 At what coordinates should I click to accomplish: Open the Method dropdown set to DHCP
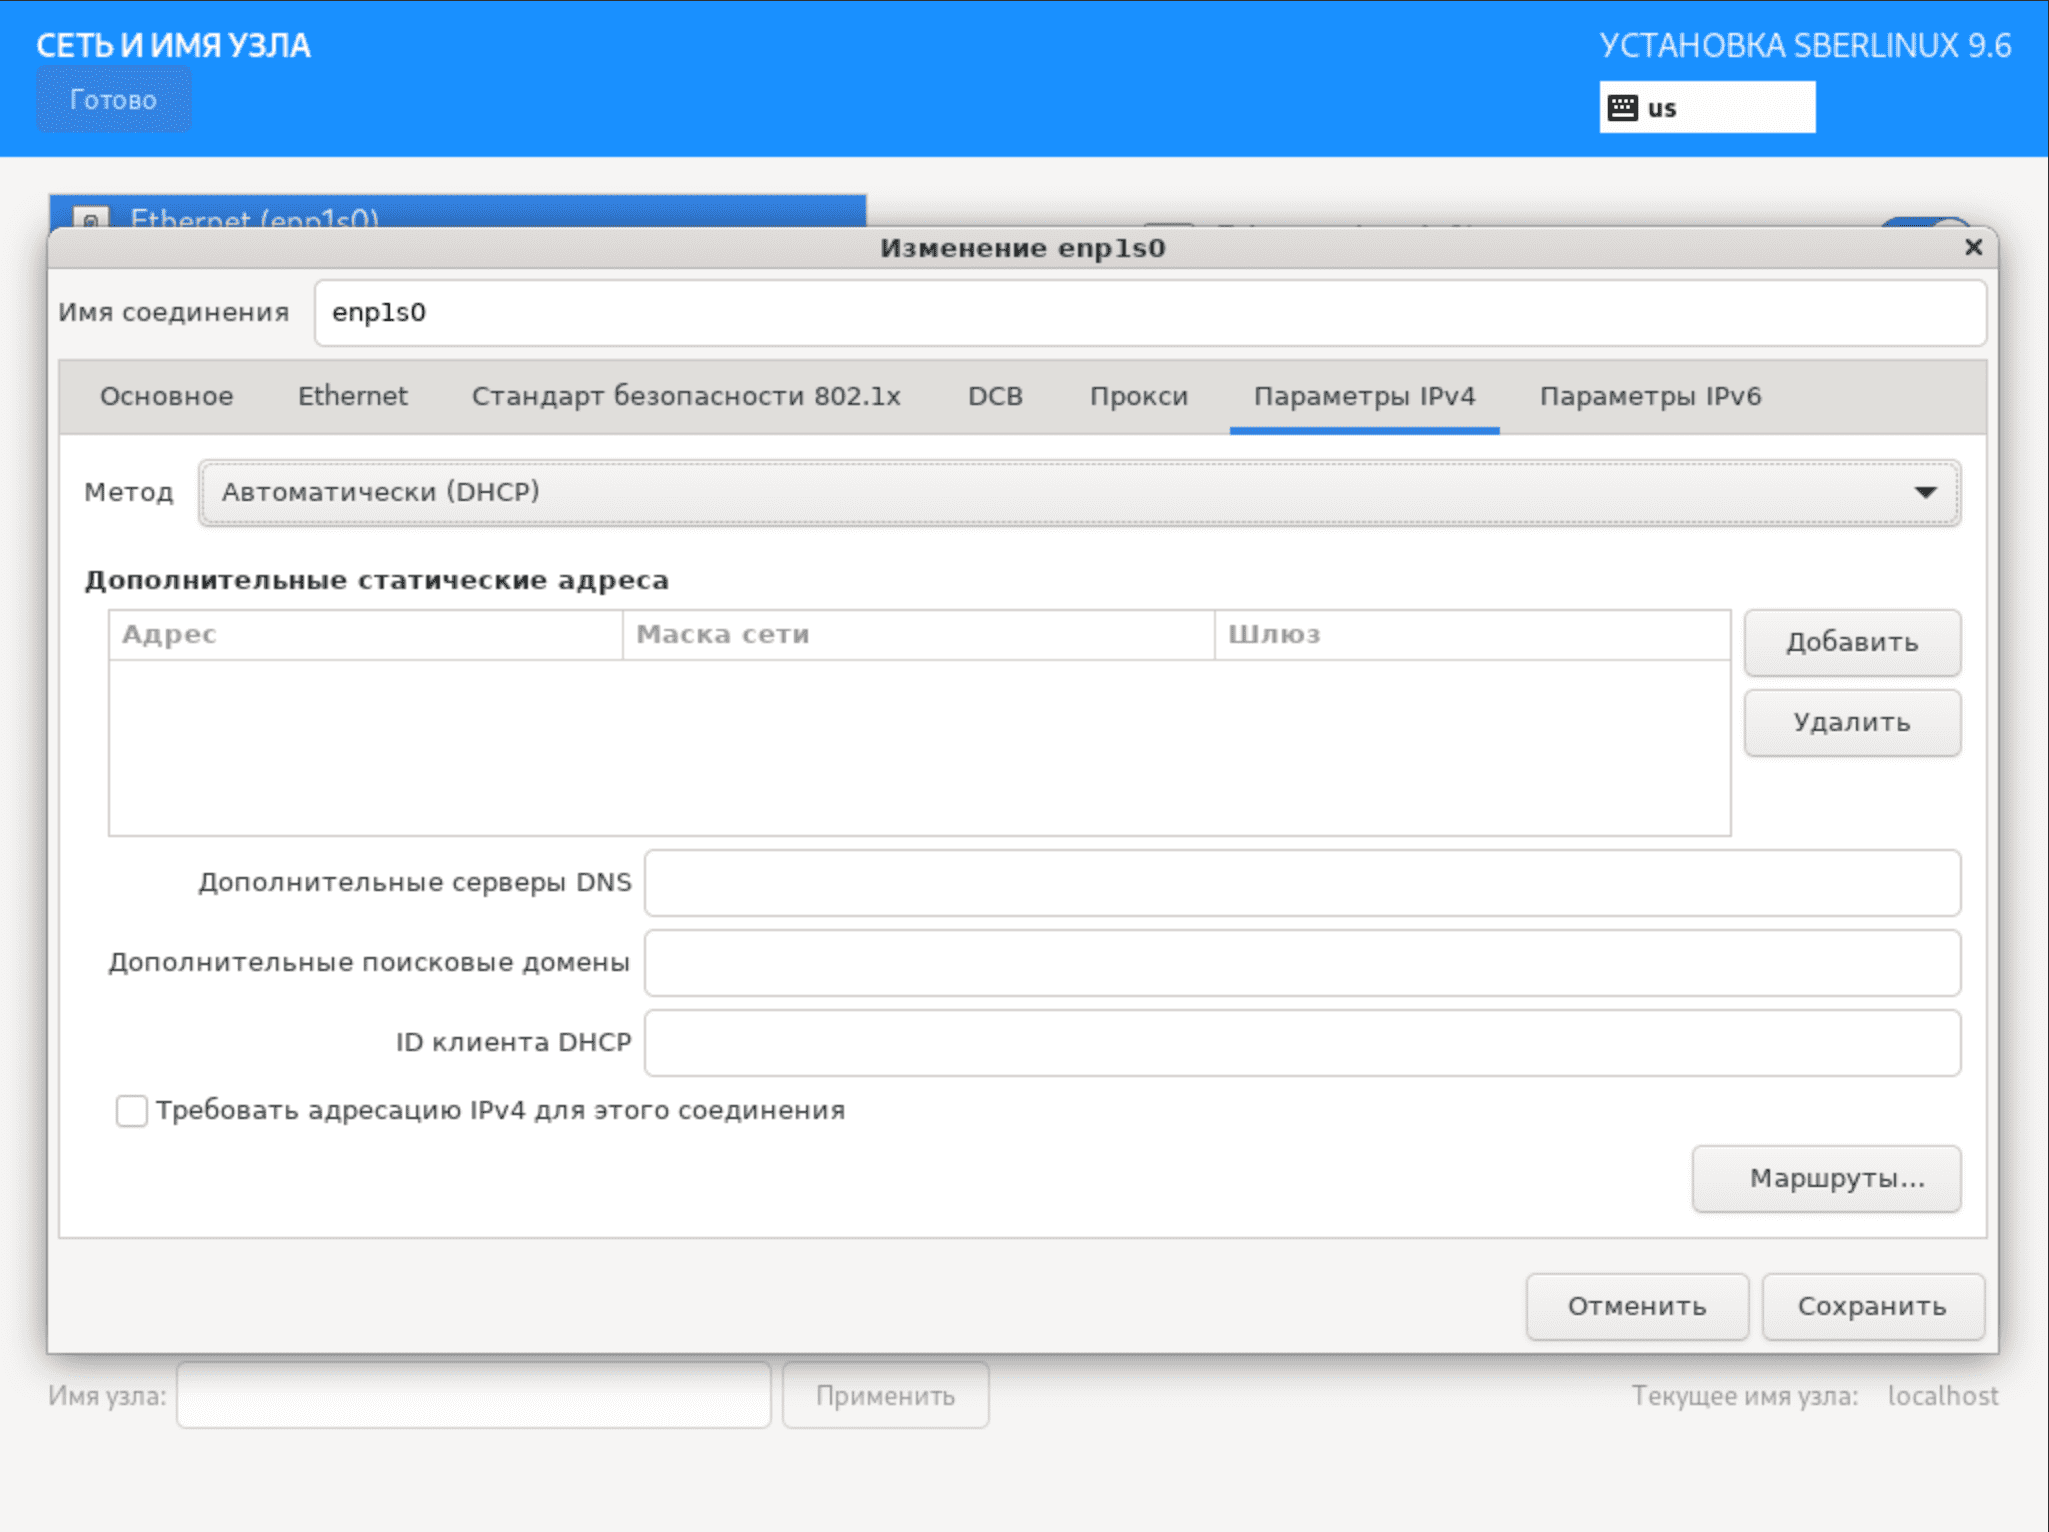click(x=1079, y=492)
